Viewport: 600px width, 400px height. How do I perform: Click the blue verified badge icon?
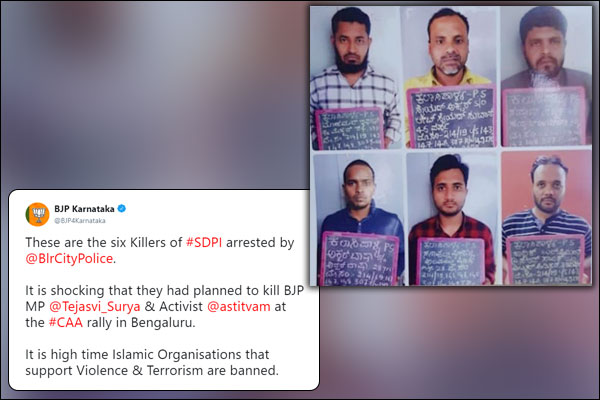122,209
